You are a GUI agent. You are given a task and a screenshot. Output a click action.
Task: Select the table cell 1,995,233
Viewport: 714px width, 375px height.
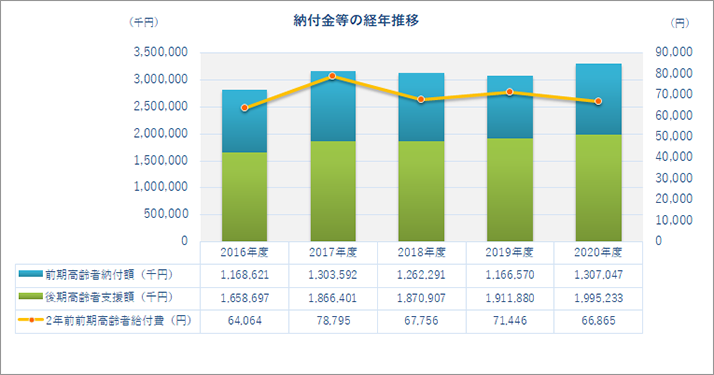(x=598, y=299)
